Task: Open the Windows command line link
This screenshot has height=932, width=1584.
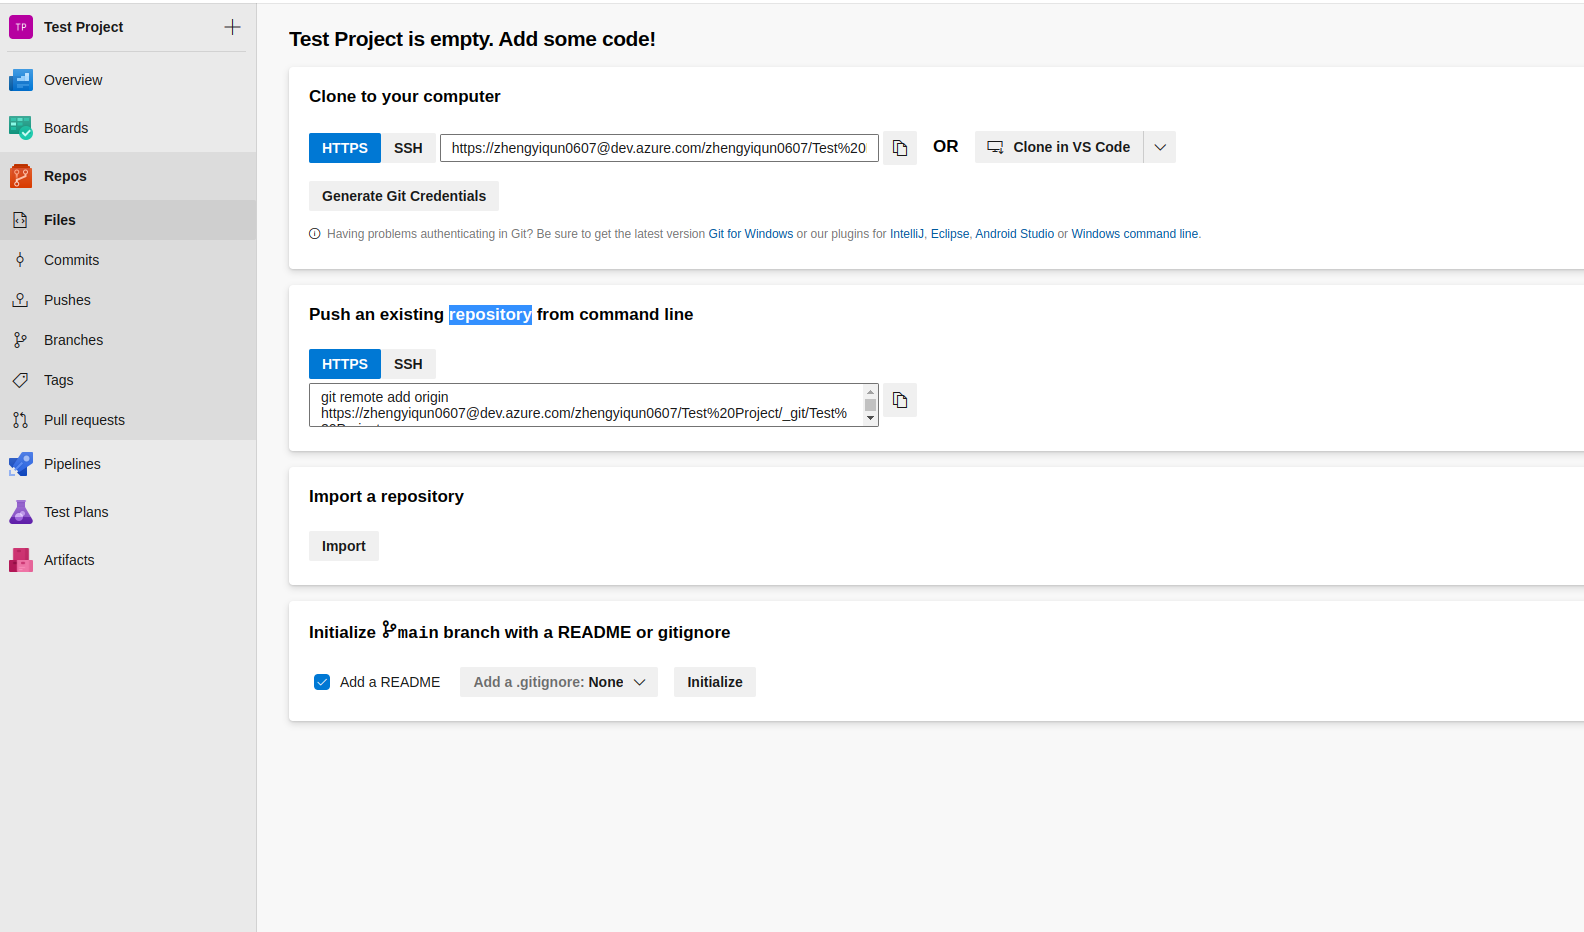Action: point(1135,234)
